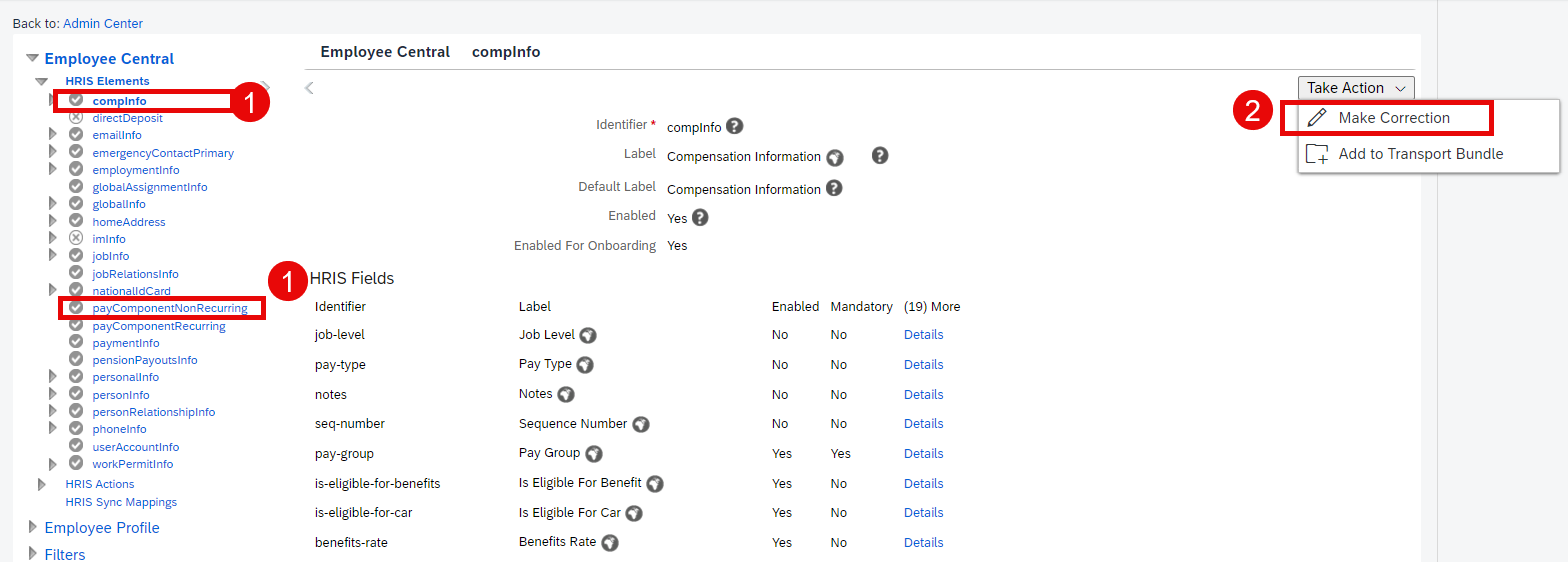Choose Add to Transport Bundle
1568x562 pixels.
pos(1421,154)
